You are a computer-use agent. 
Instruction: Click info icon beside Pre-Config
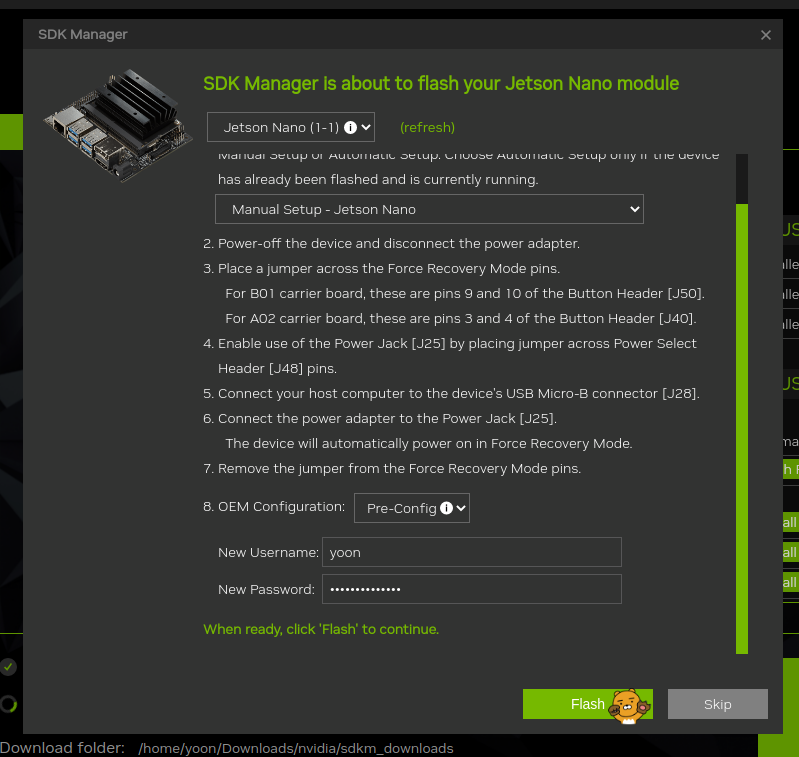point(446,508)
